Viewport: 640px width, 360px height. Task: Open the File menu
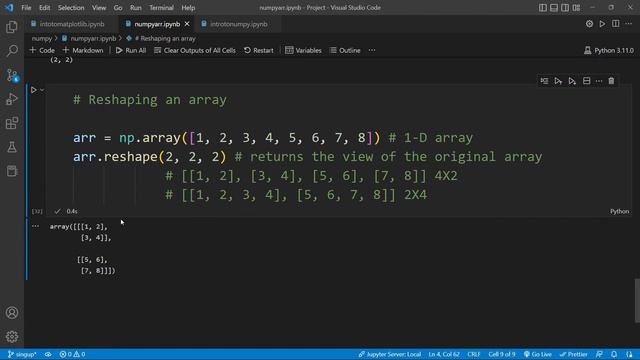[x=26, y=8]
